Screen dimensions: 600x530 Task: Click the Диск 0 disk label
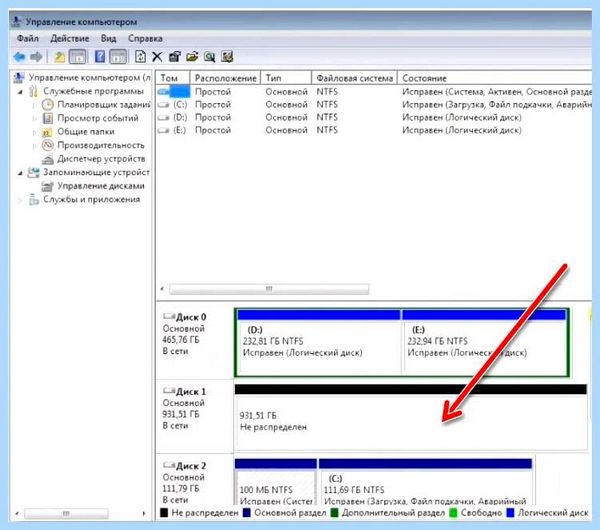tap(191, 317)
